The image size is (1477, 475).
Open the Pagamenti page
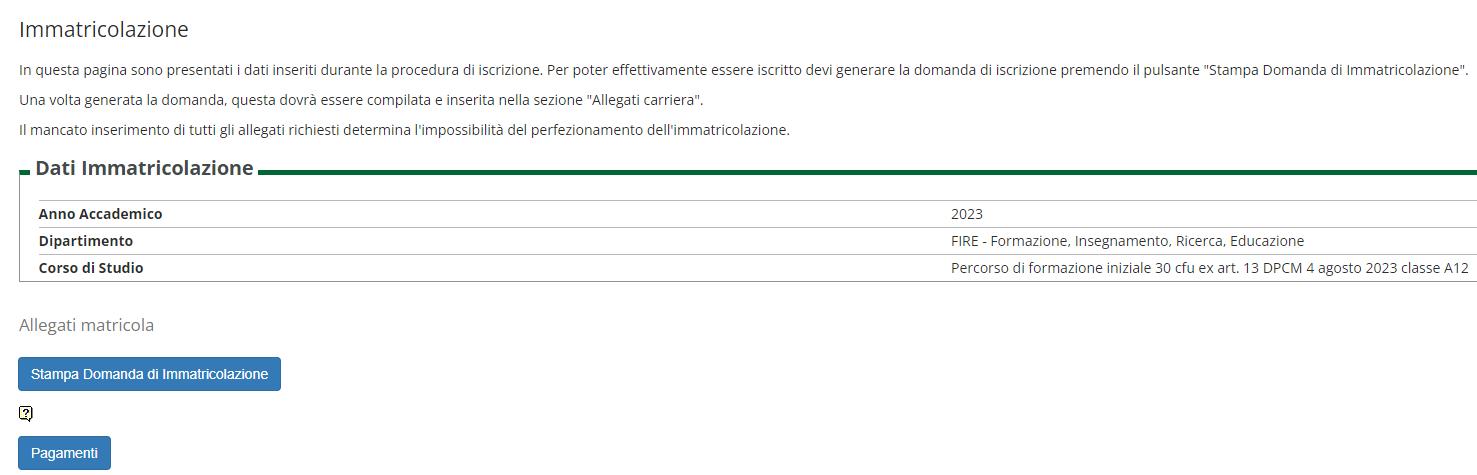(64, 453)
